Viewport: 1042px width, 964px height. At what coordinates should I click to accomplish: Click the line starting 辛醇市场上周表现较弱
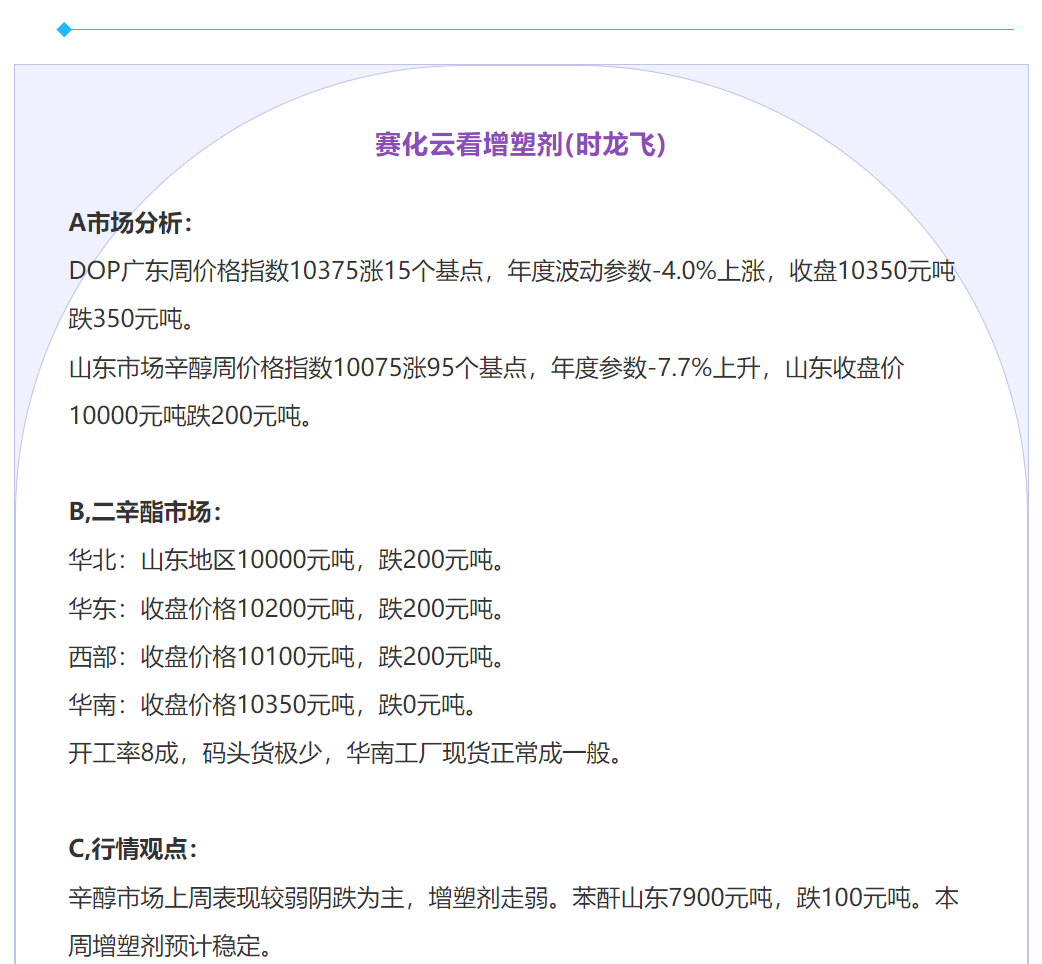(514, 898)
